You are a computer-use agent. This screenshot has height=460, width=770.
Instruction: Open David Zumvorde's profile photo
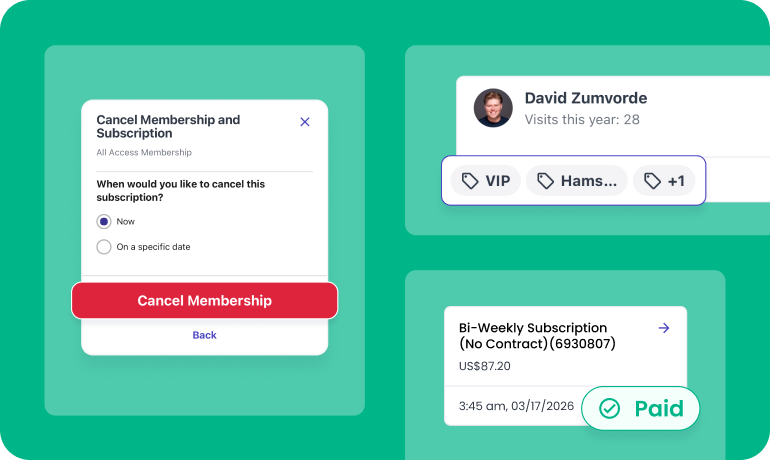(493, 108)
